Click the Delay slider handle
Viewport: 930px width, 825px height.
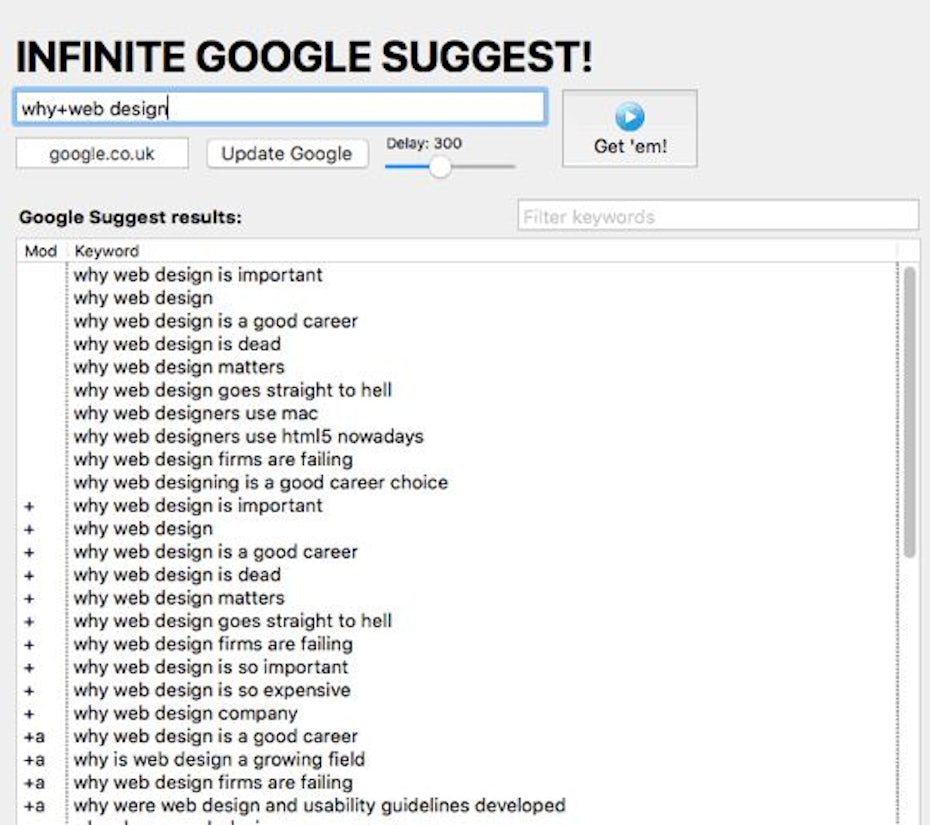tap(439, 167)
